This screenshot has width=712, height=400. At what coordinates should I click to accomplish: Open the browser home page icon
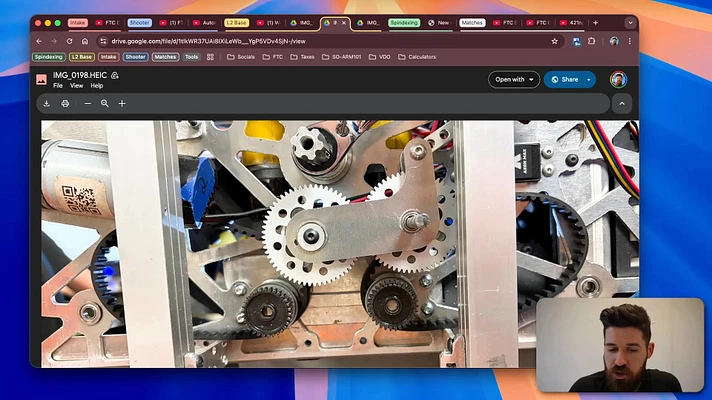[x=85, y=41]
